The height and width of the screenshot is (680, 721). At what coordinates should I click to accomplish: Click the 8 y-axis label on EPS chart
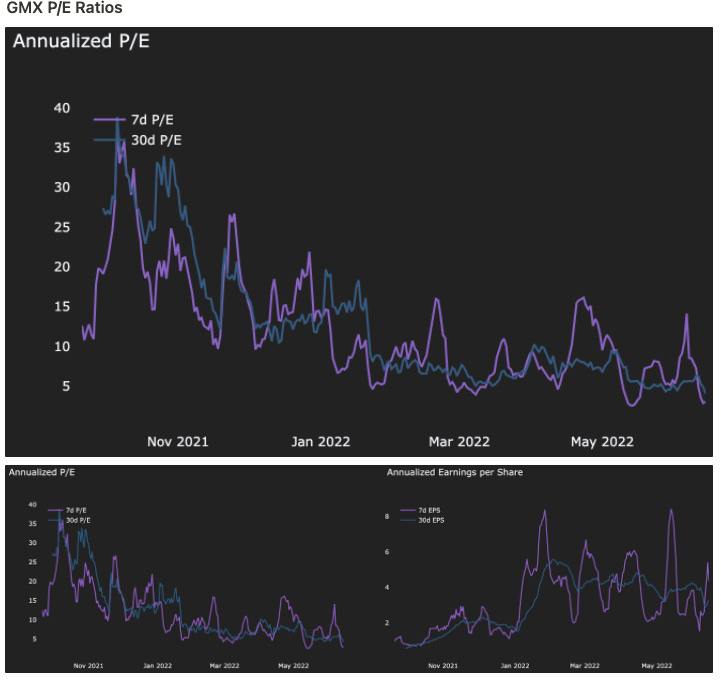tap(387, 516)
